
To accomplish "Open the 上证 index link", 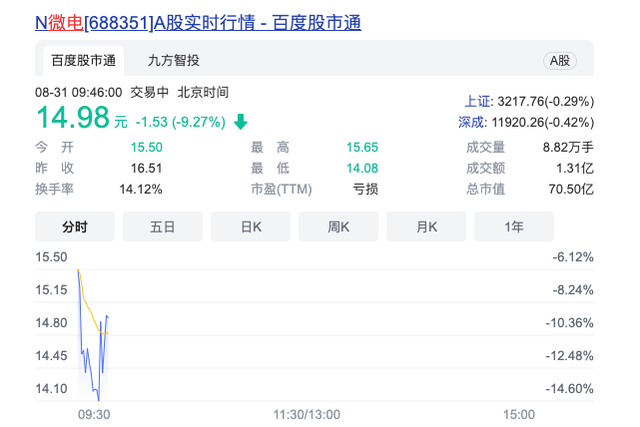I will [x=478, y=101].
